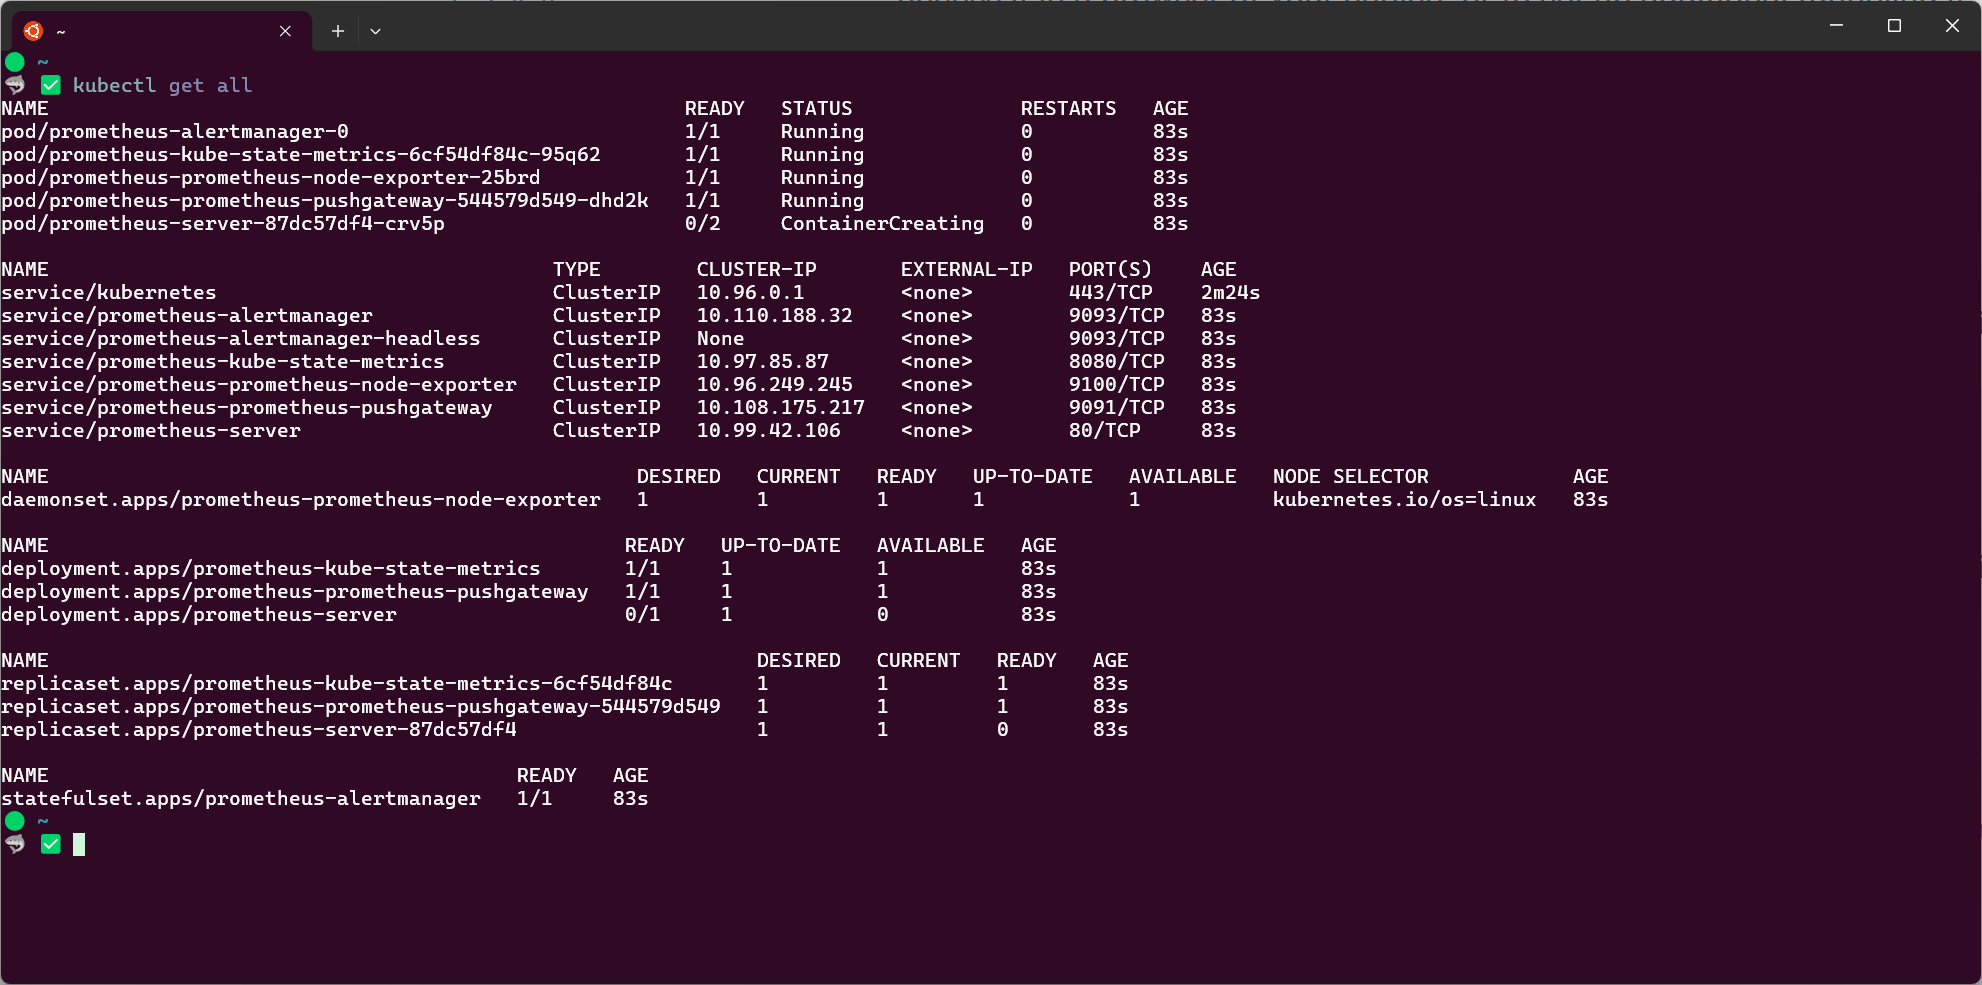Click pod/prometheus-kube-state-metrics-6cf54df84c-95q62
This screenshot has width=1982, height=985.
click(301, 154)
